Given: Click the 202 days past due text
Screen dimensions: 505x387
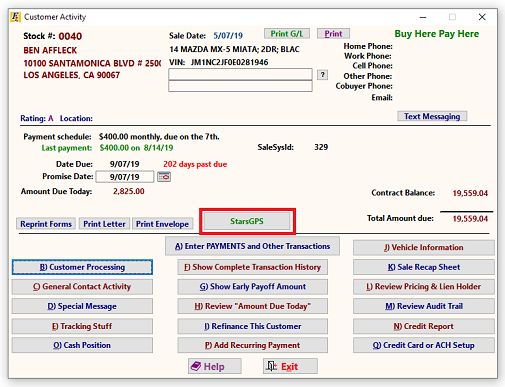Looking at the screenshot, I should click(x=195, y=164).
